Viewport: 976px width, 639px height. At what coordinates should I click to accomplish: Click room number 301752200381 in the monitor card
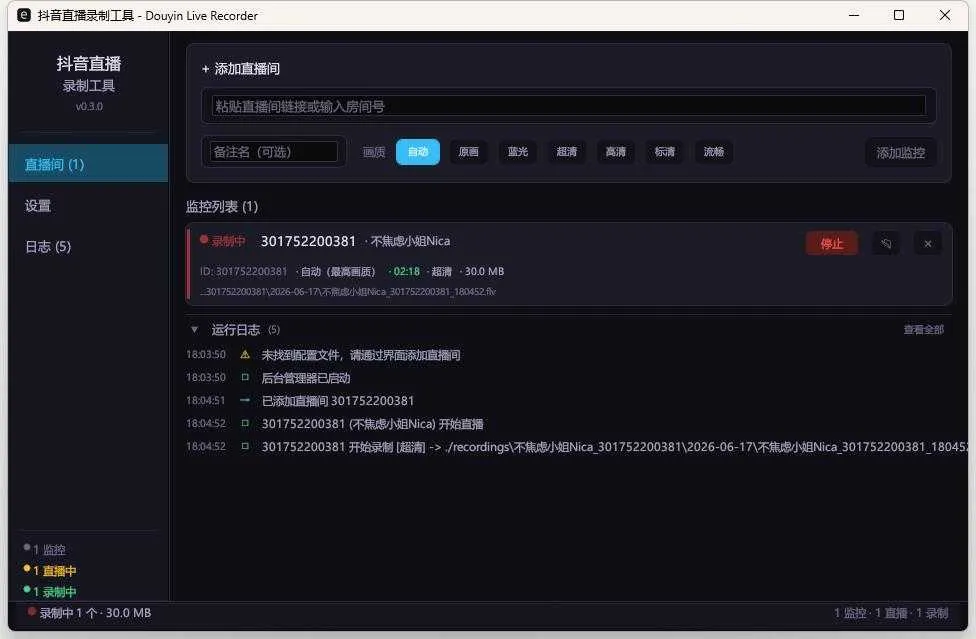(308, 241)
